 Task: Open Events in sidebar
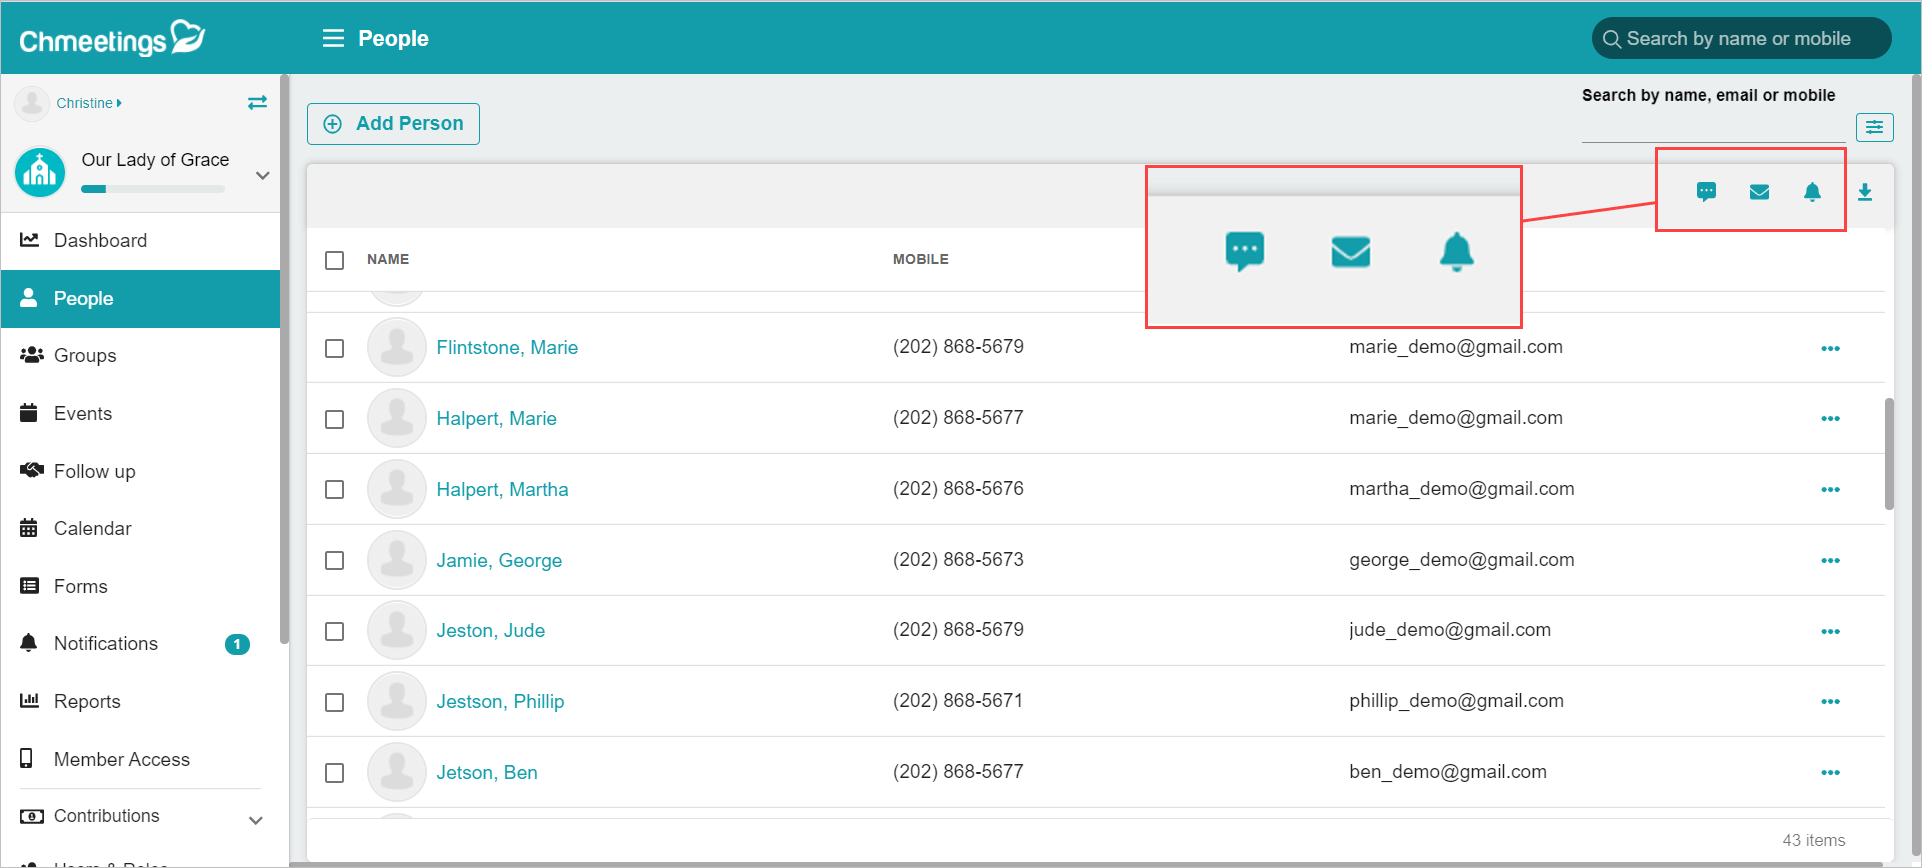pos(140,413)
